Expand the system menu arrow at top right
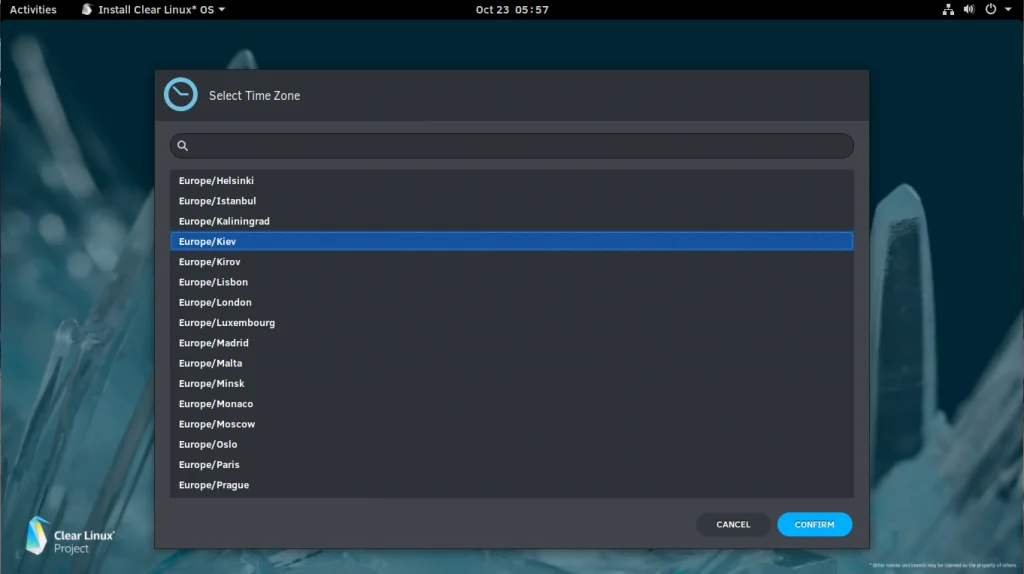 (1008, 9)
